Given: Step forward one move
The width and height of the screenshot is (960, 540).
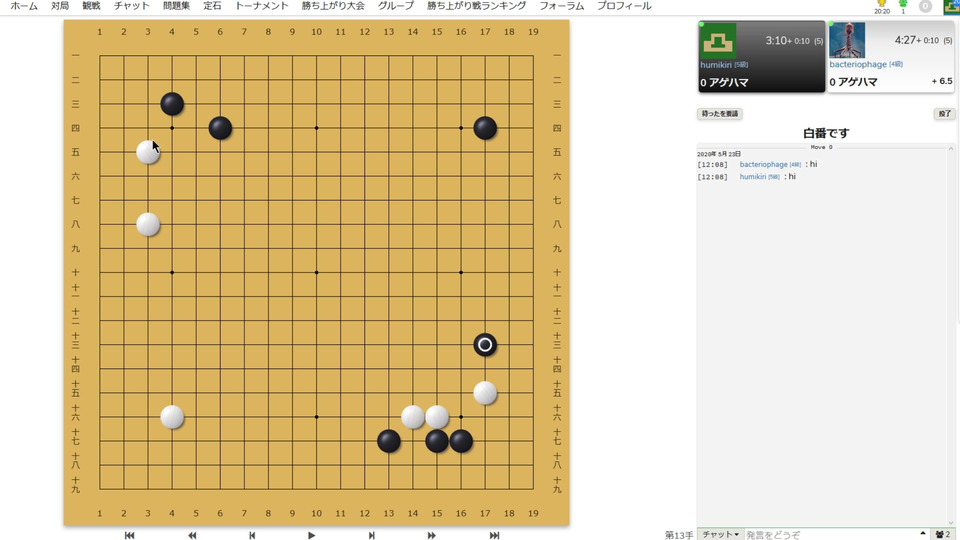Looking at the screenshot, I should point(372,535).
